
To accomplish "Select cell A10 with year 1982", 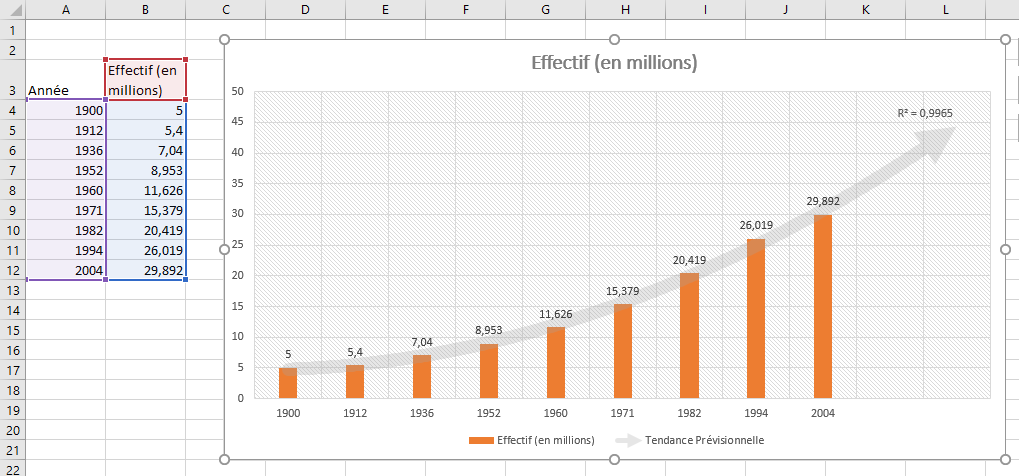I will pyautogui.click(x=66, y=230).
